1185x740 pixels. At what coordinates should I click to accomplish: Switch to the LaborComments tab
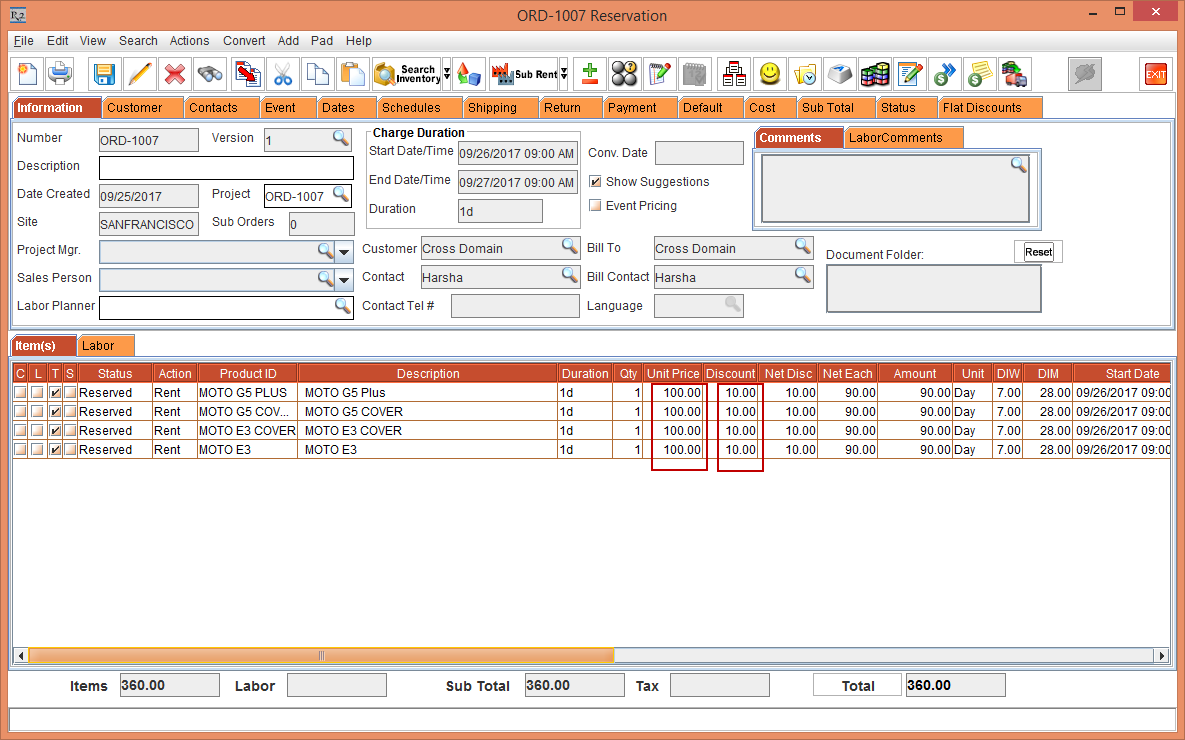pyautogui.click(x=895, y=138)
